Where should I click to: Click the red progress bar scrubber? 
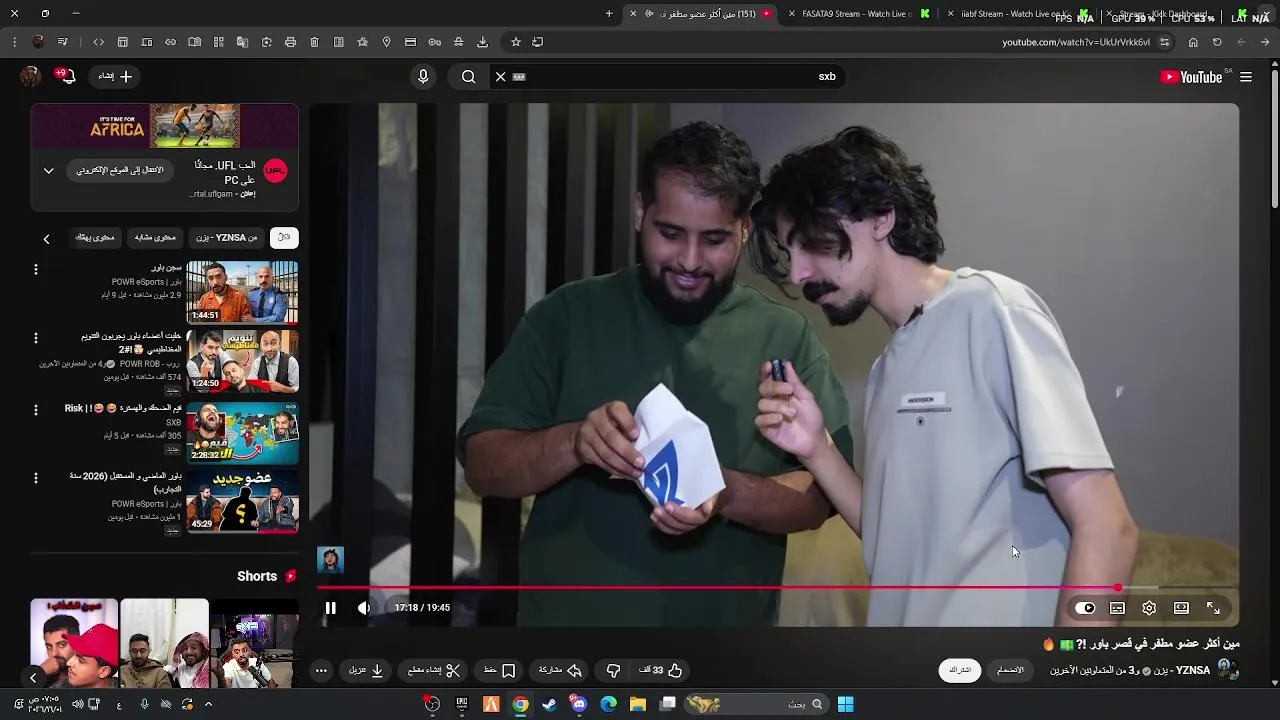[x=1117, y=588]
